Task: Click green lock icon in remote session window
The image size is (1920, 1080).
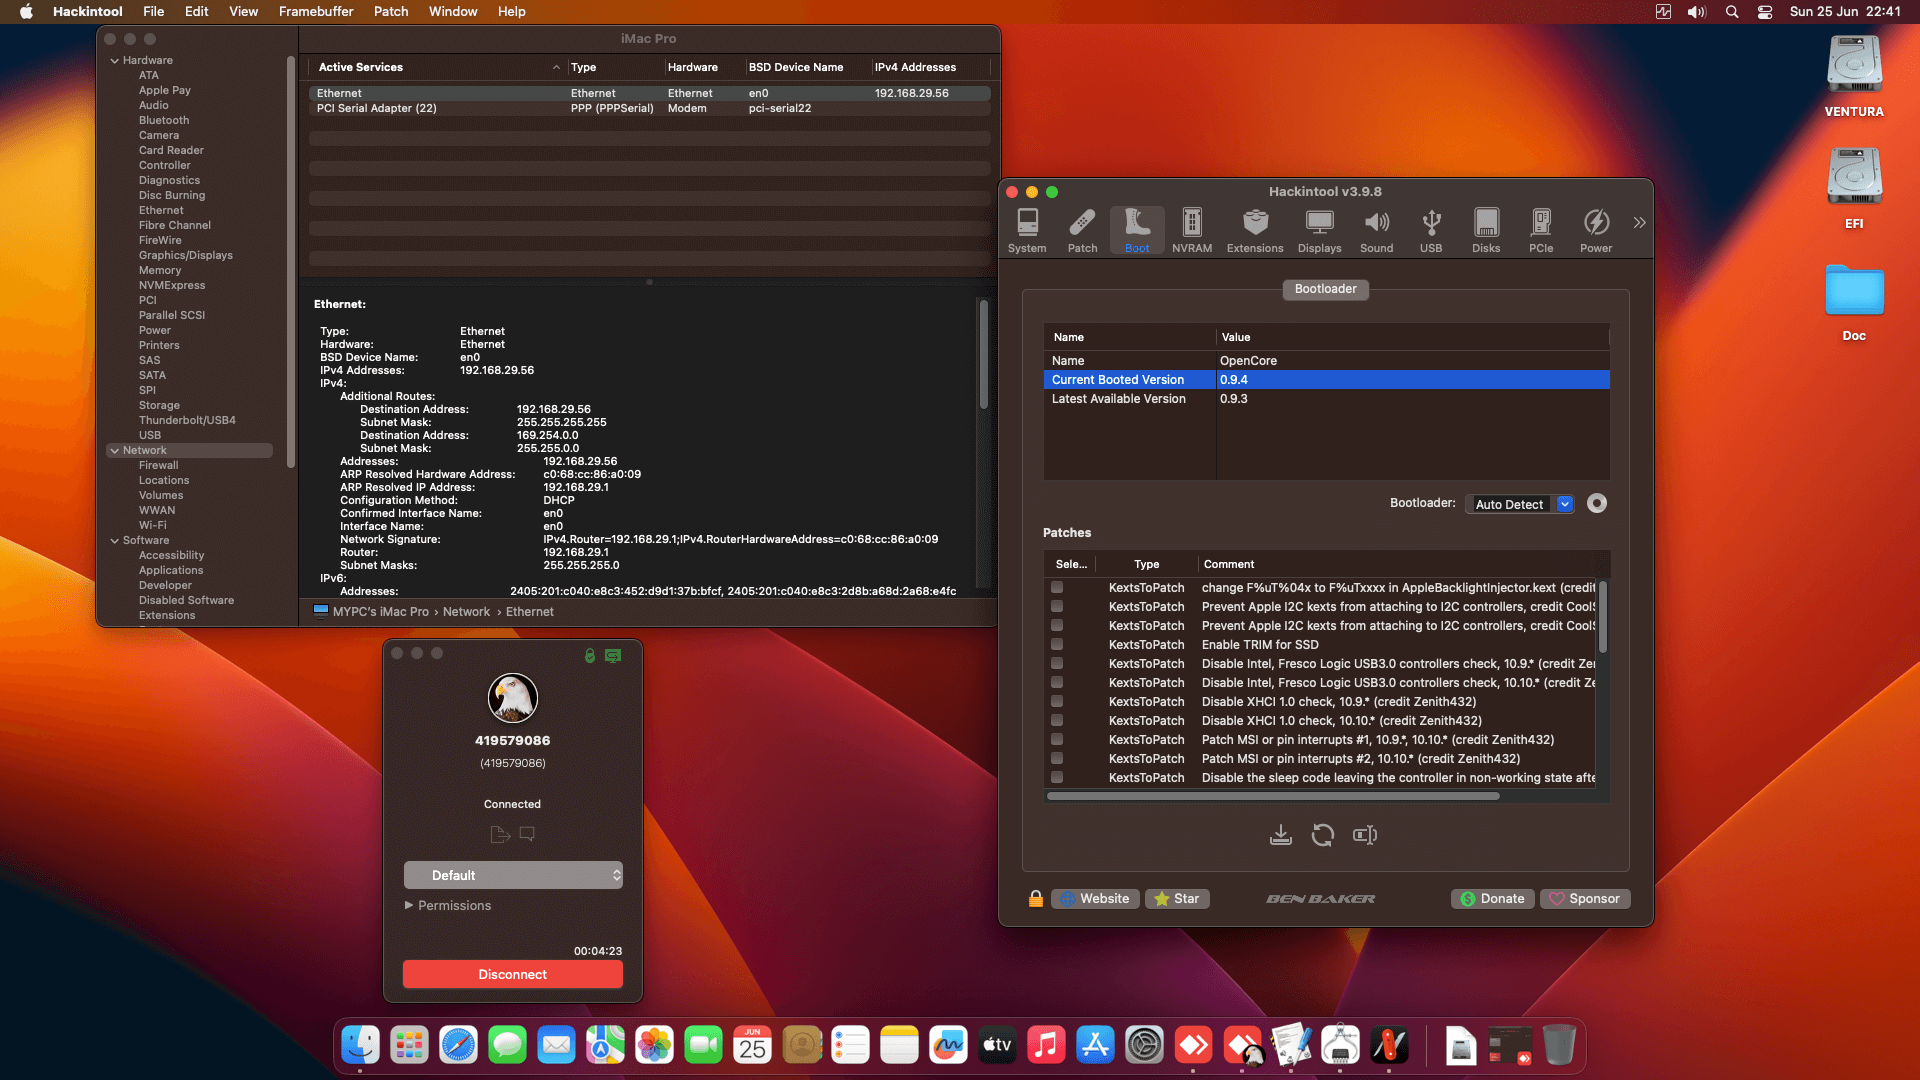Action: coord(590,655)
